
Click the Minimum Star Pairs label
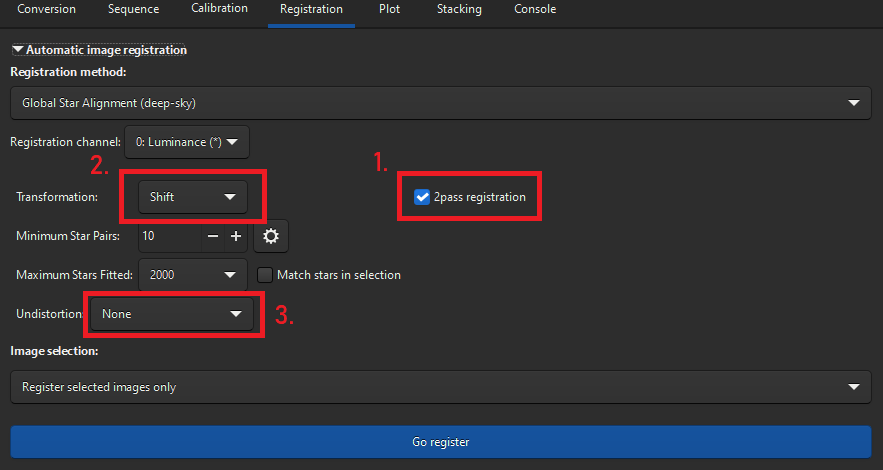point(68,236)
